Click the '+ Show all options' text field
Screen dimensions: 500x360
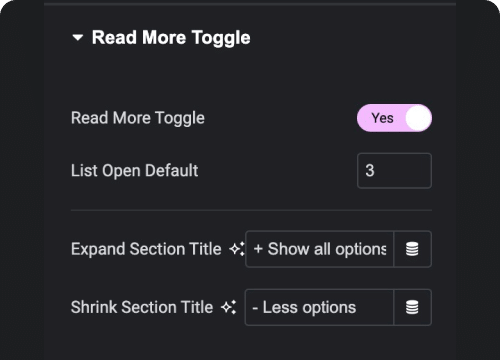(x=319, y=249)
